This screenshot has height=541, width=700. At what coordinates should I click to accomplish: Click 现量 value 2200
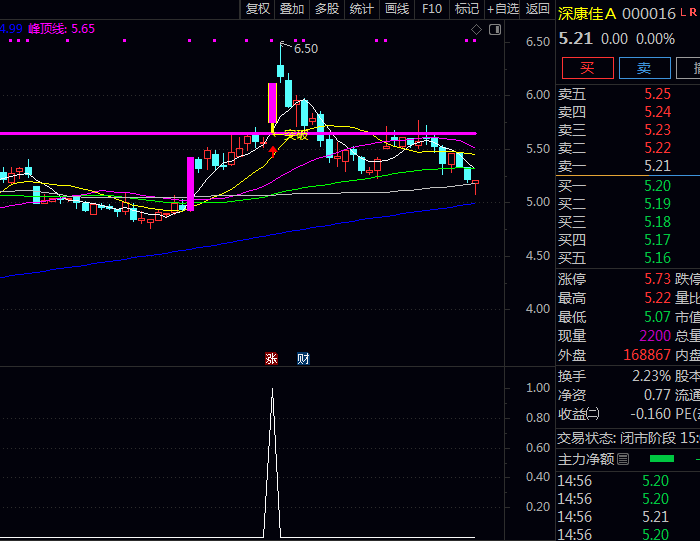655,336
